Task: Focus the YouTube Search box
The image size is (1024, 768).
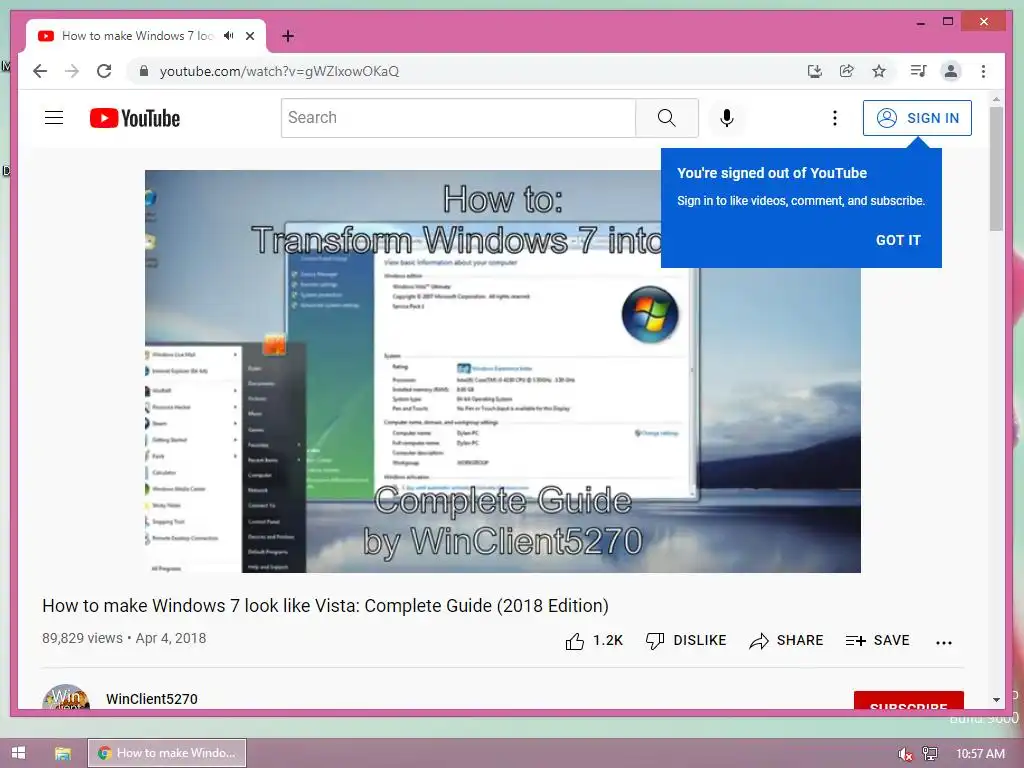Action: coord(458,118)
